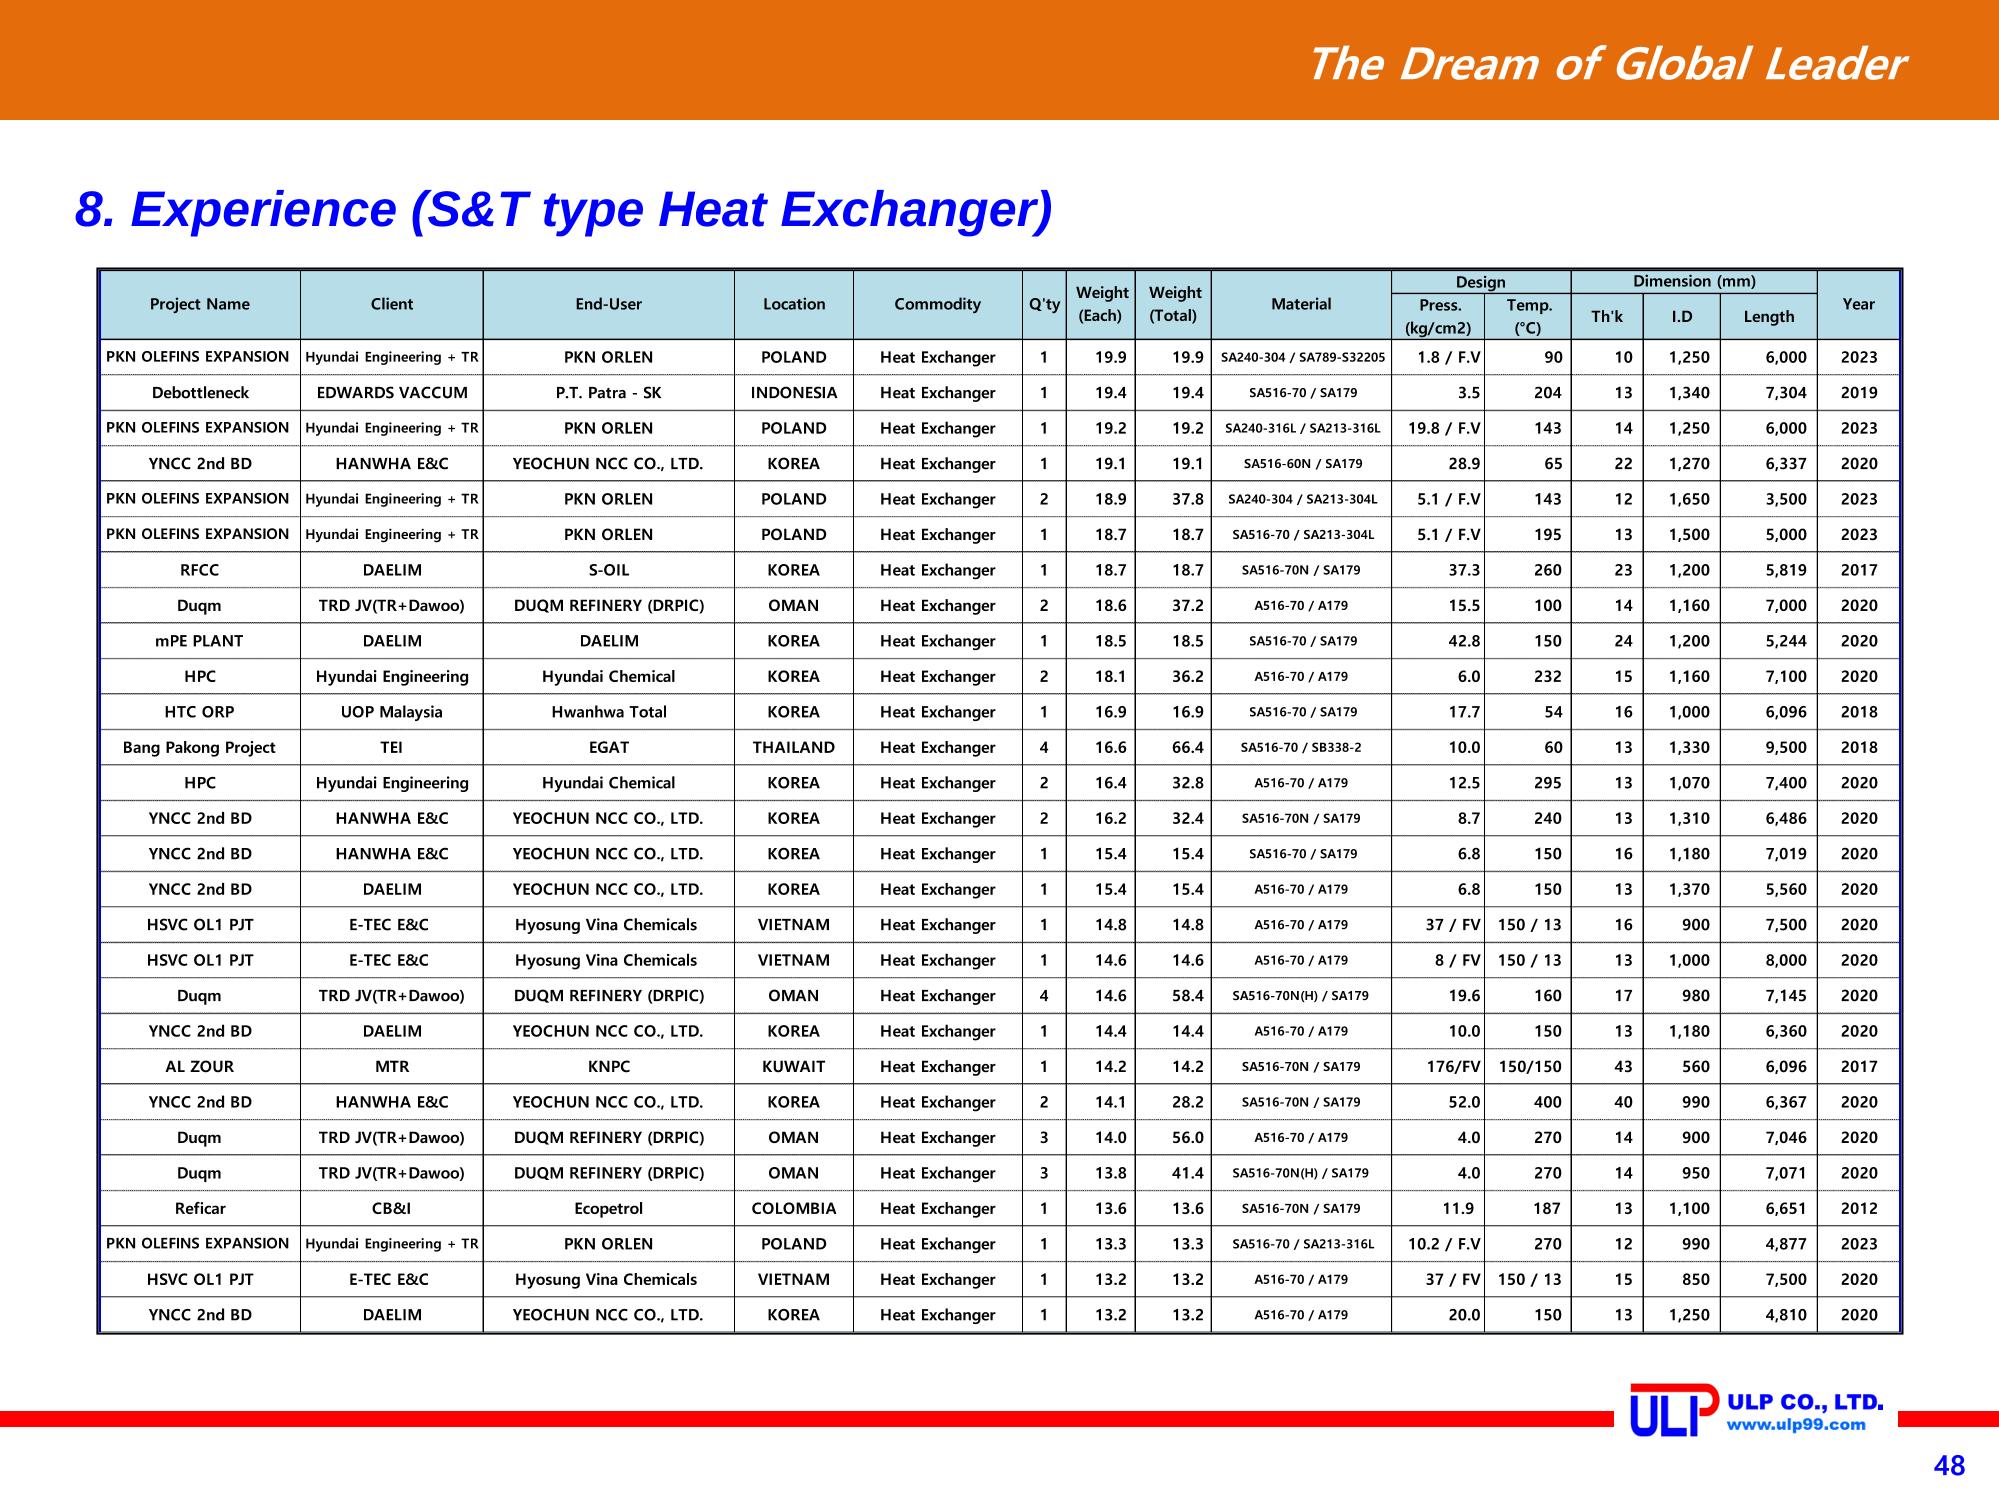Click the slide title Experience heading
The height and width of the screenshot is (1500, 1999).
564,210
